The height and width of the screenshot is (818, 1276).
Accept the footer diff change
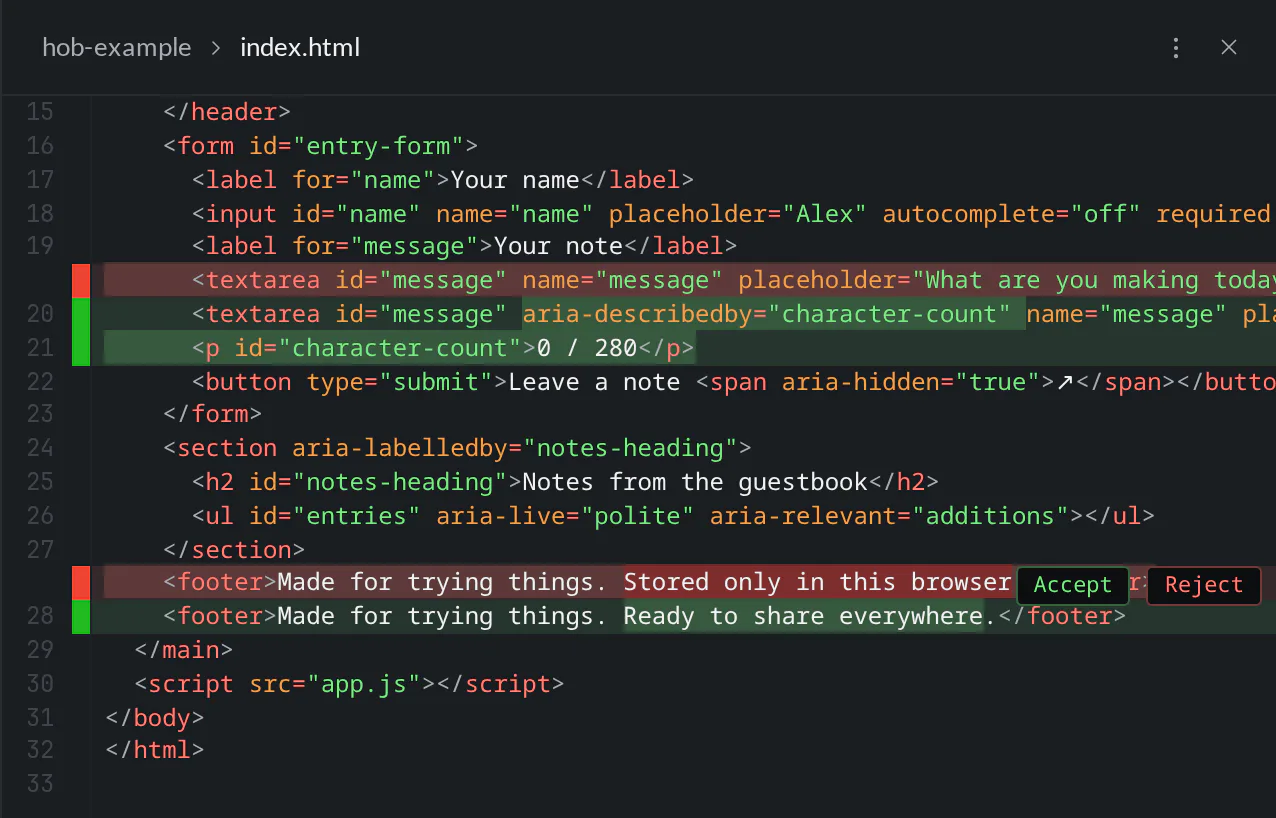point(1072,585)
